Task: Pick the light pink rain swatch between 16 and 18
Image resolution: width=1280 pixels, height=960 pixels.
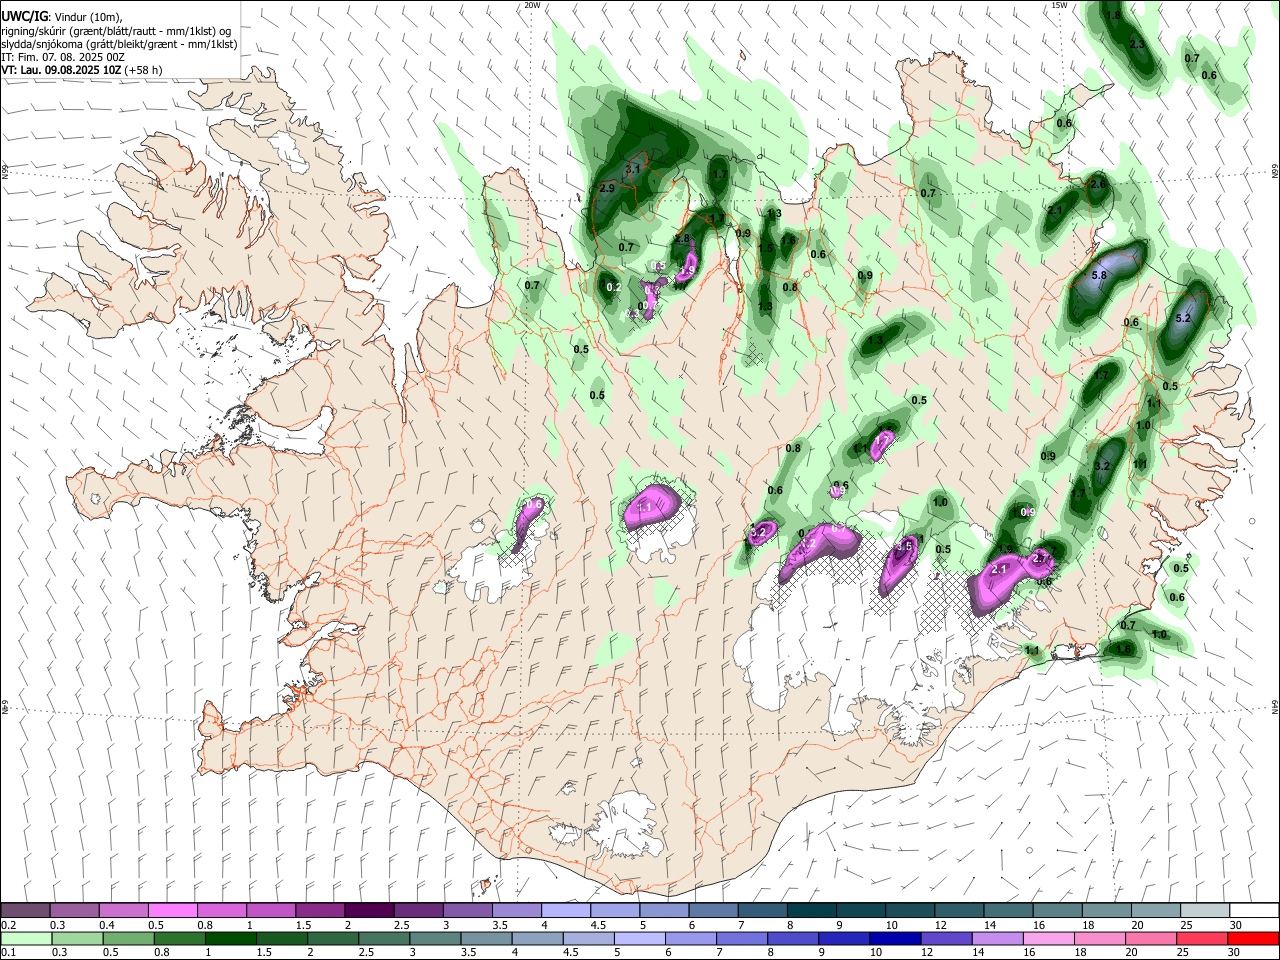Action: click(x=1049, y=938)
